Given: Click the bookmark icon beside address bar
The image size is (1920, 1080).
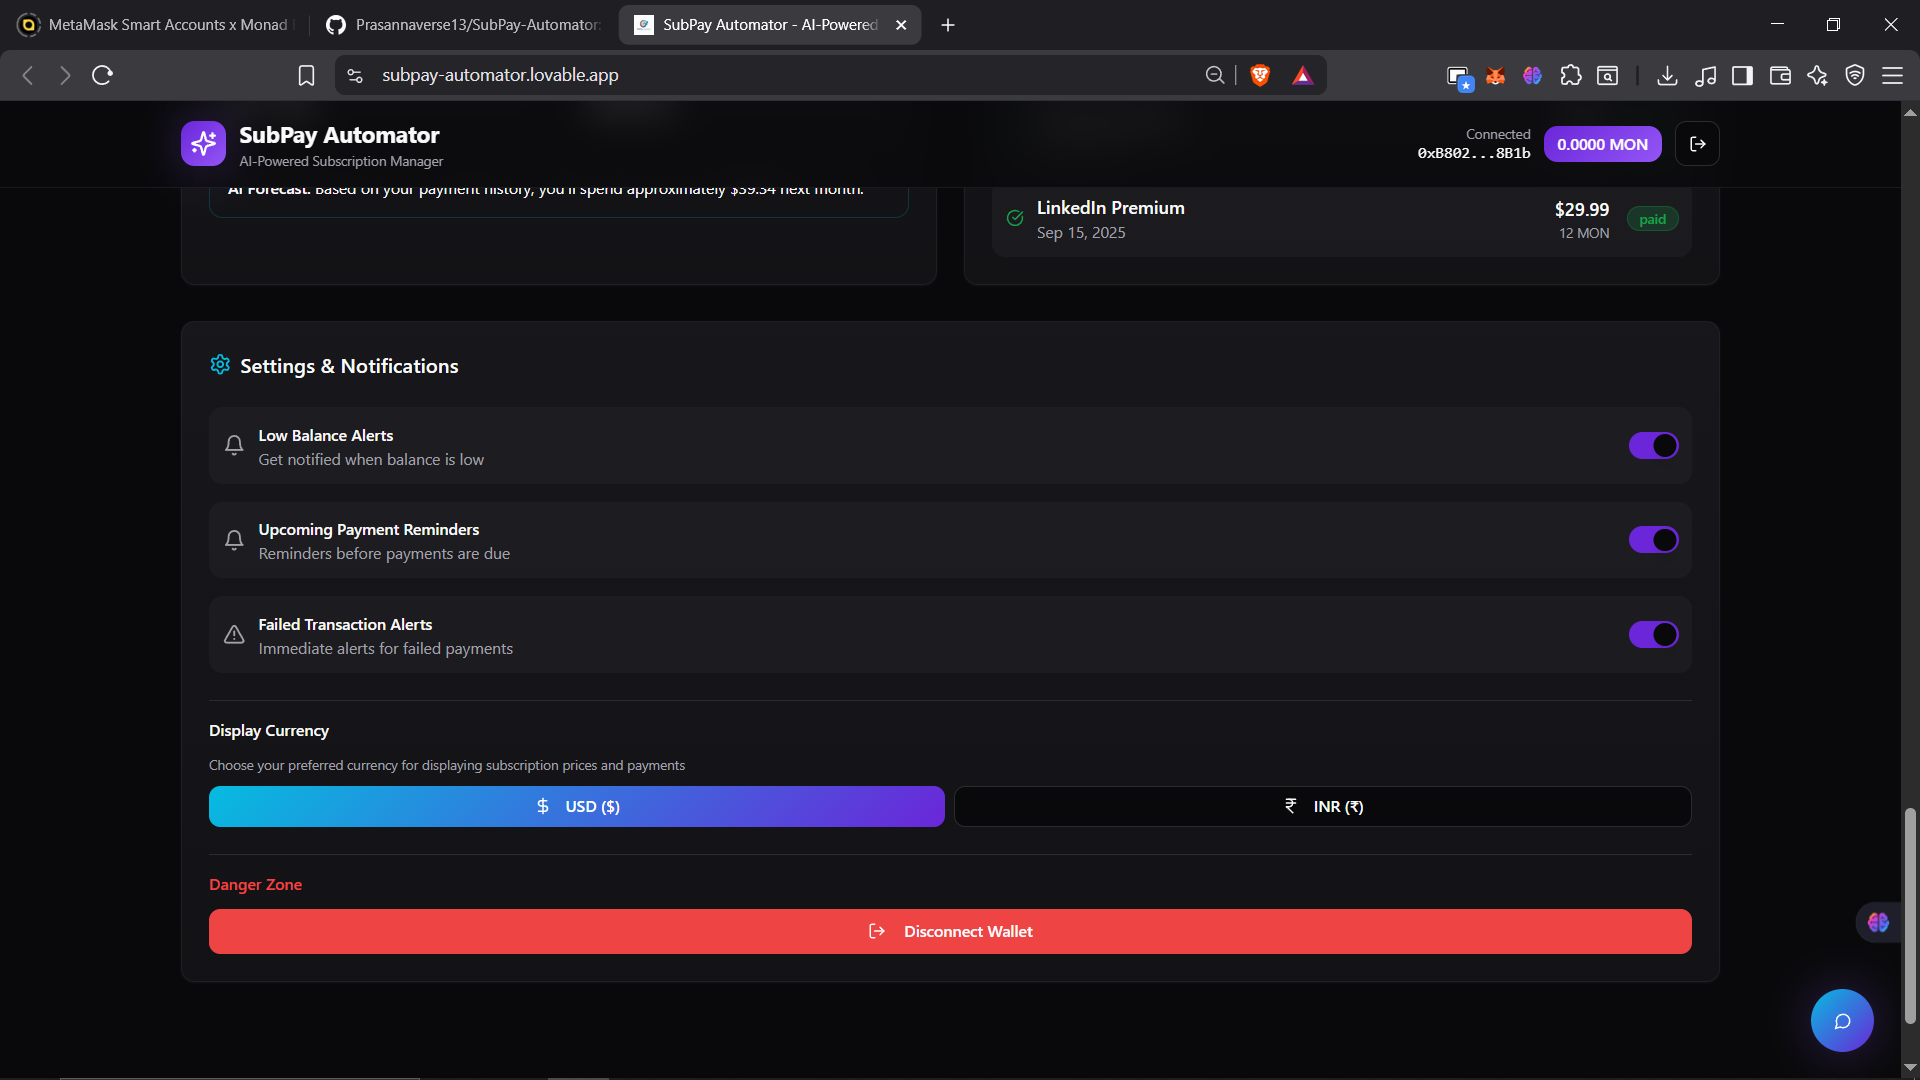Looking at the screenshot, I should [306, 75].
